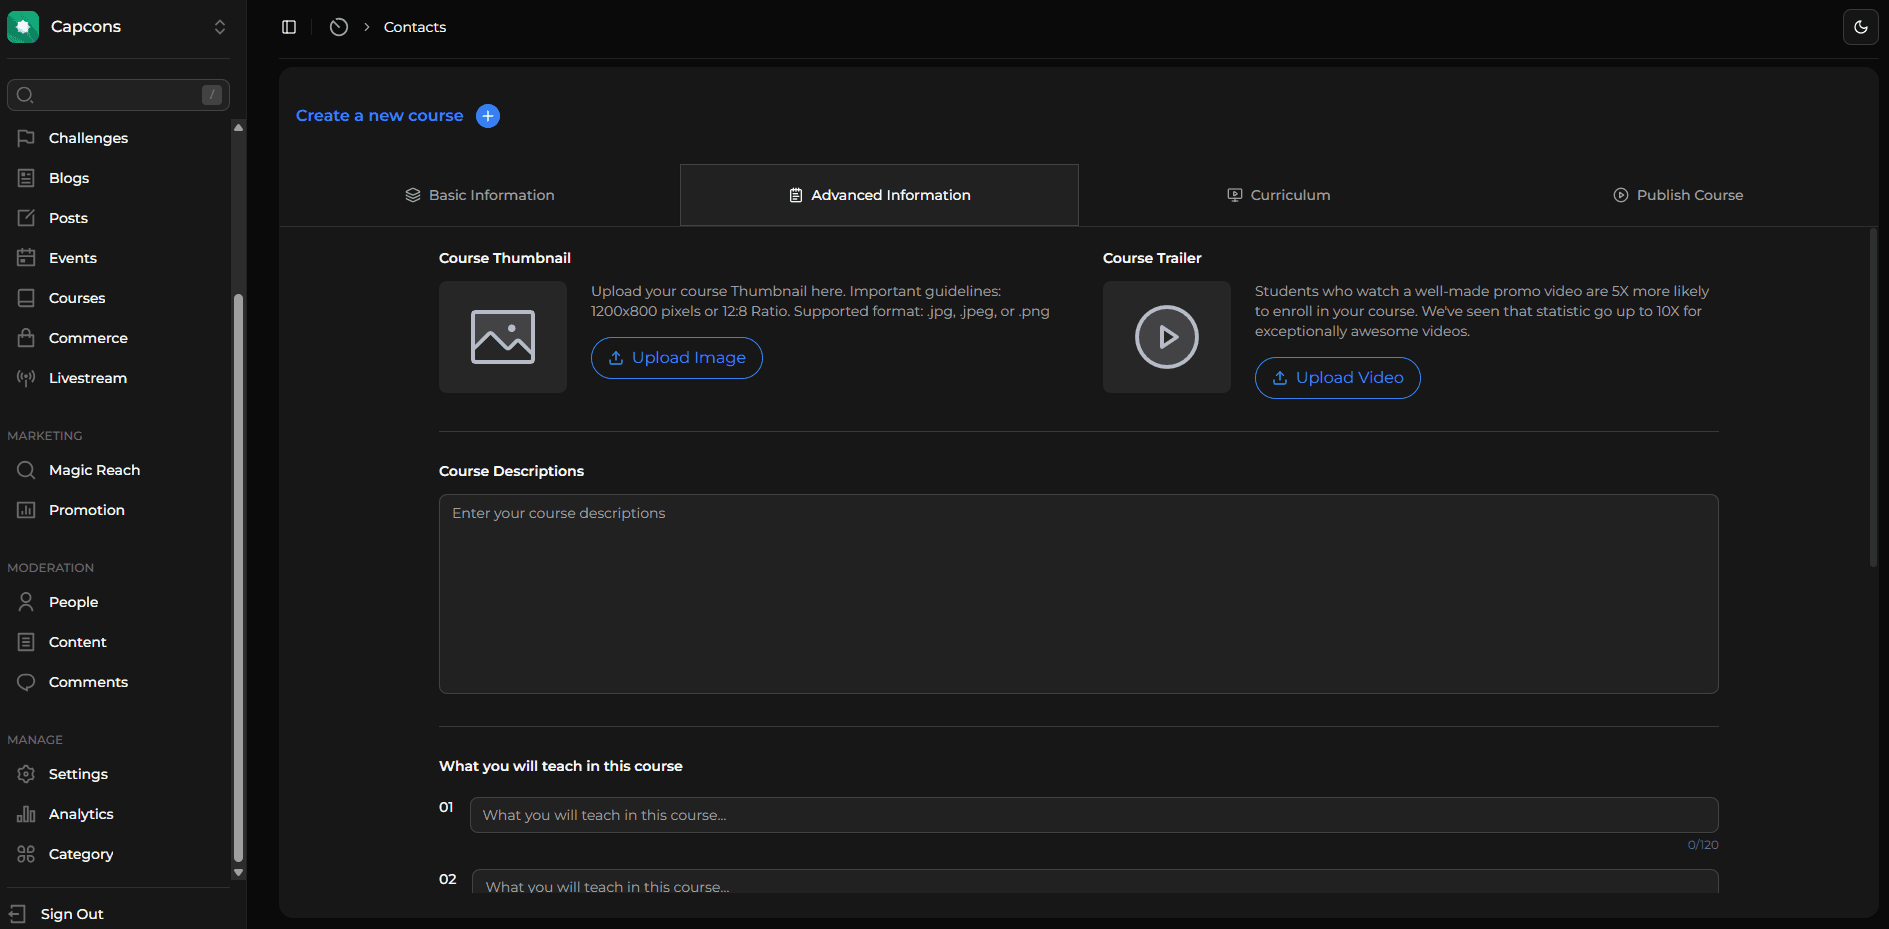The height and width of the screenshot is (929, 1889).
Task: Click the Create a new course link
Action: pyautogui.click(x=380, y=116)
